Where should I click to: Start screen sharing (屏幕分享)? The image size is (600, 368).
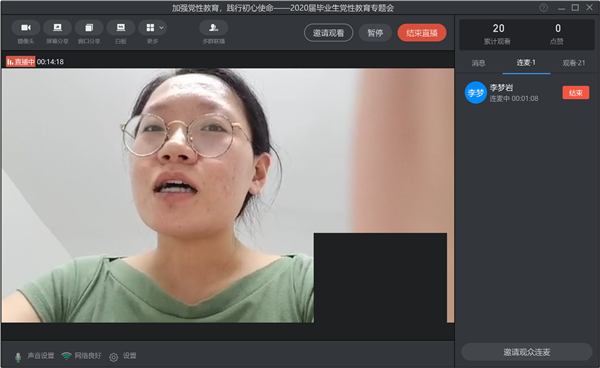click(x=57, y=28)
